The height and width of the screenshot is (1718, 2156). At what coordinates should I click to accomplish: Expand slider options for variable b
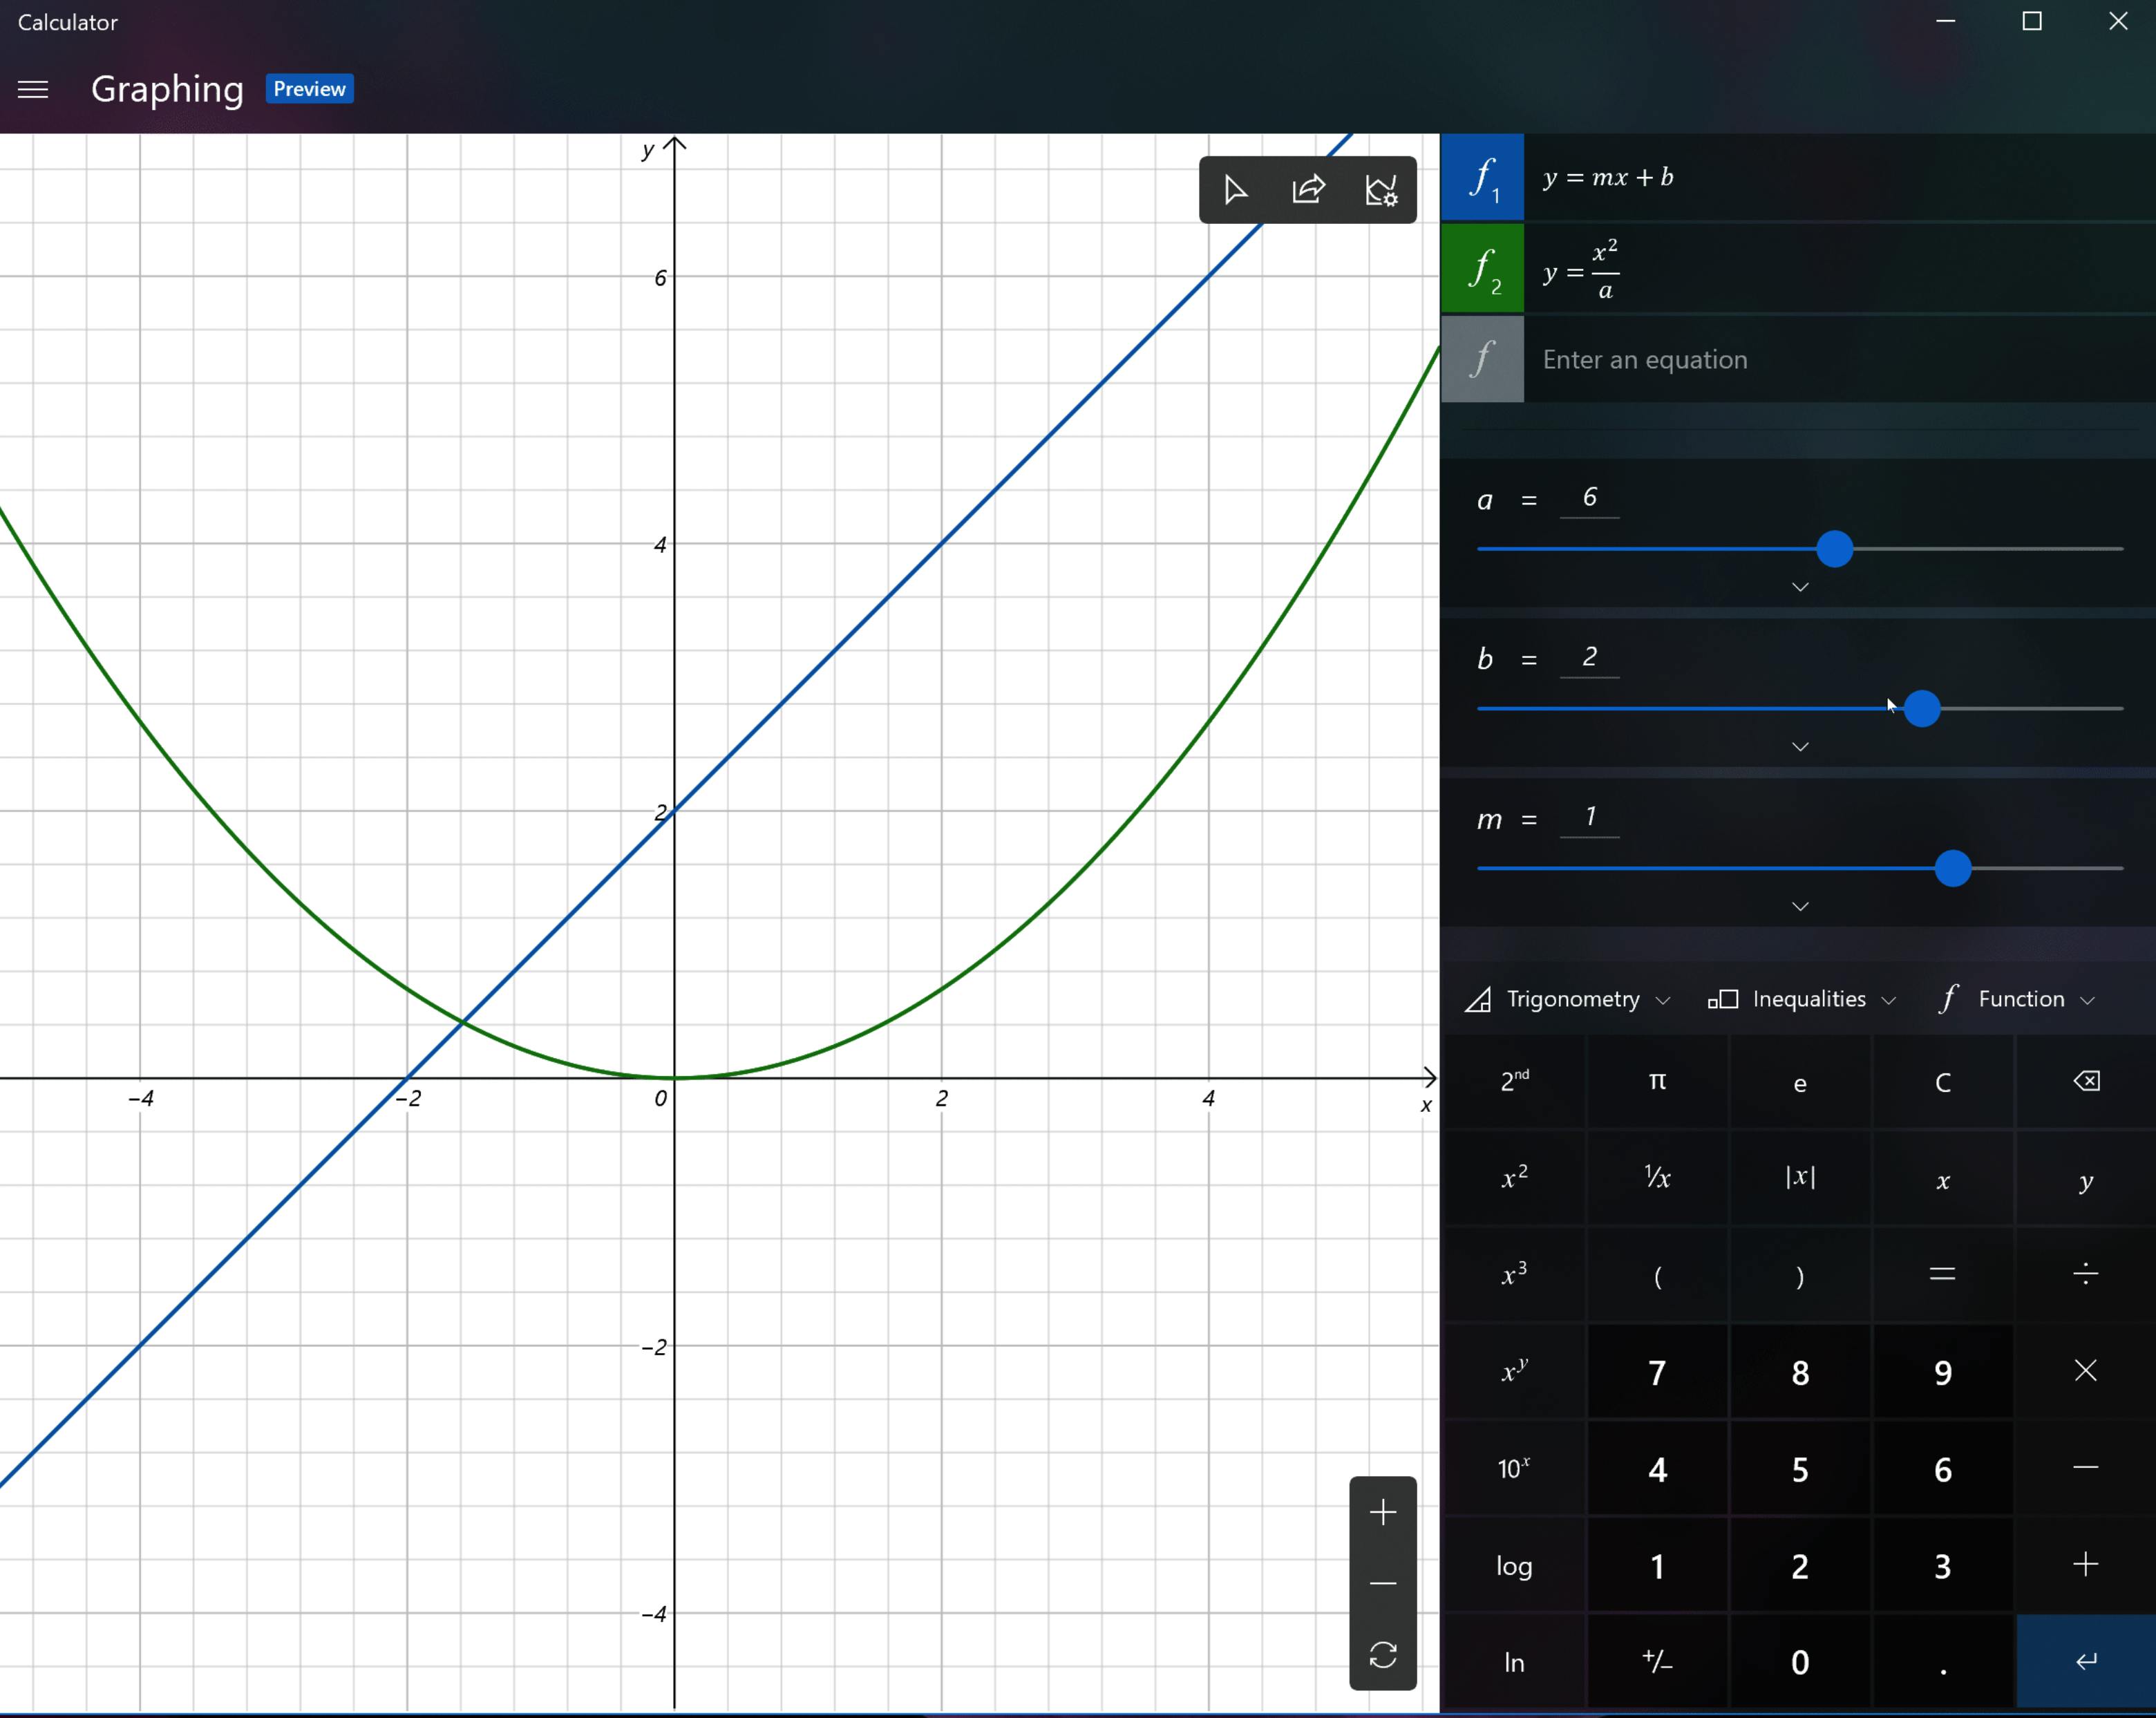[1799, 747]
